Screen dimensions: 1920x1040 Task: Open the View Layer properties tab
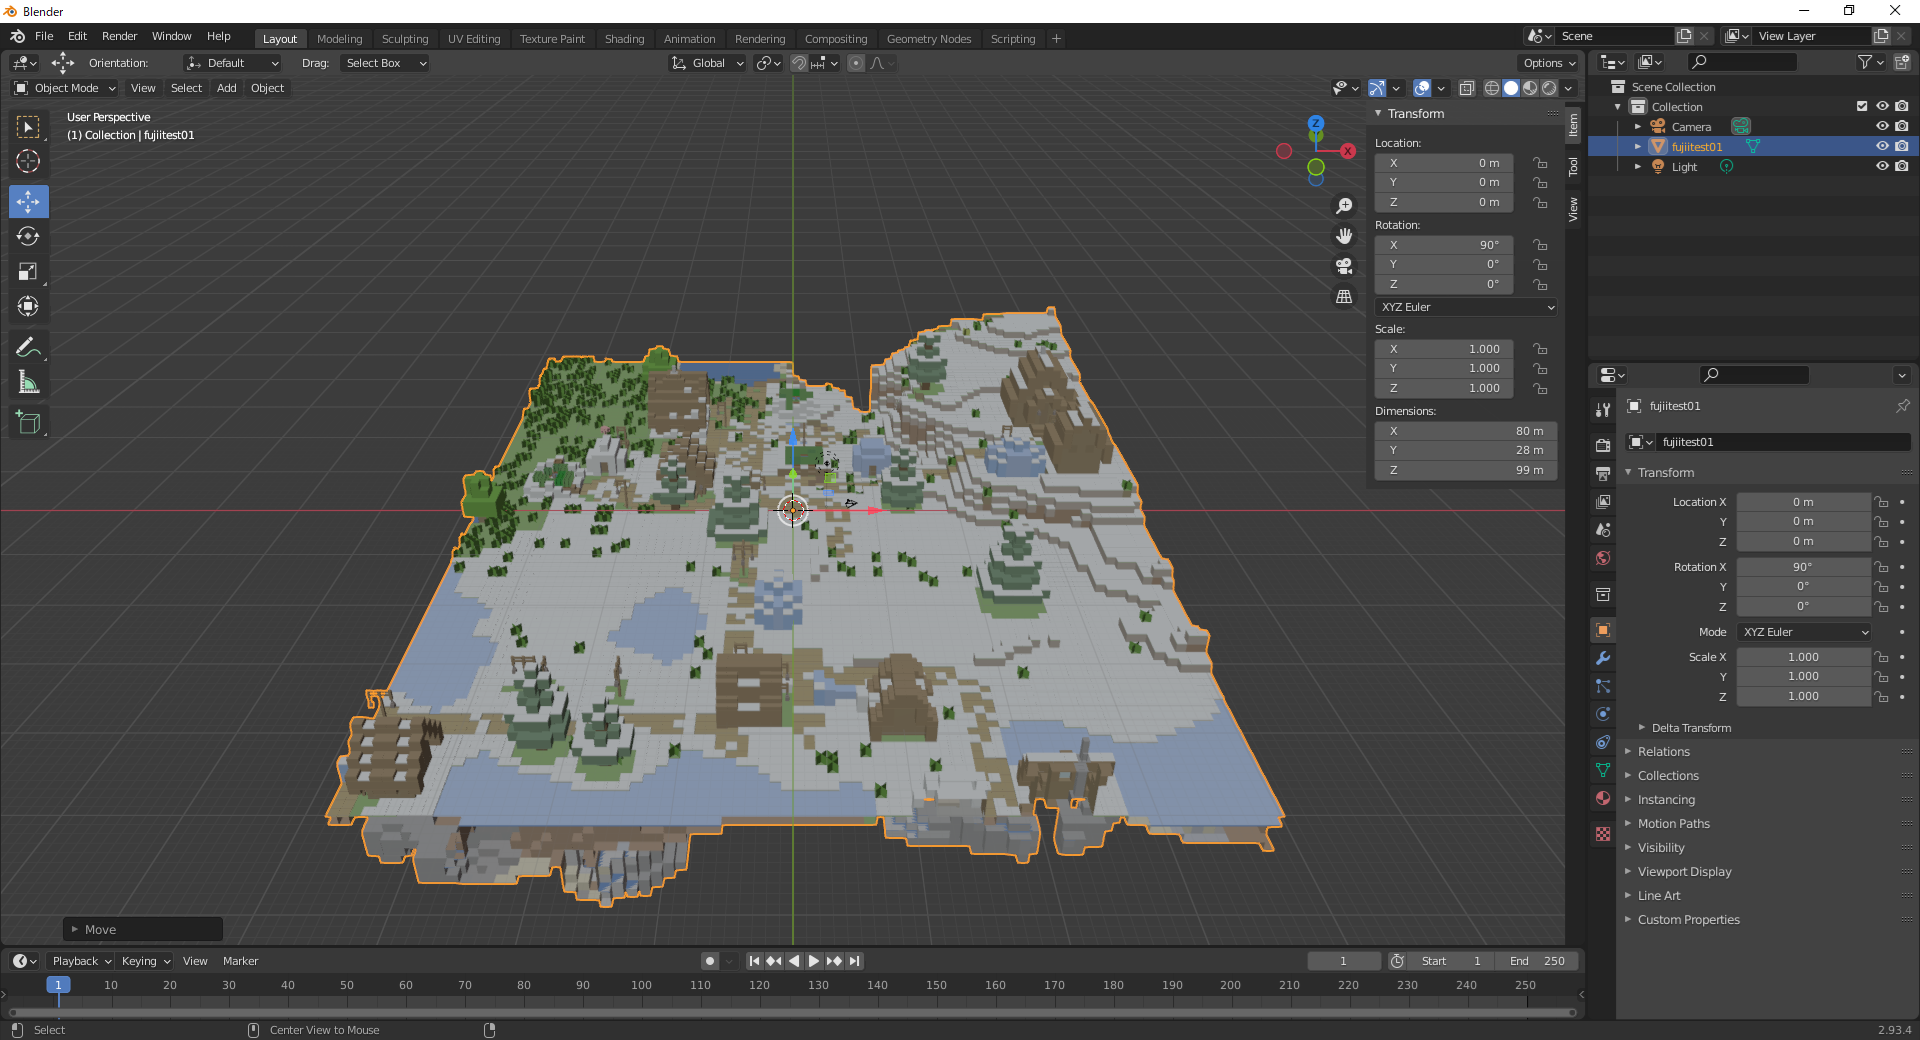[1603, 501]
